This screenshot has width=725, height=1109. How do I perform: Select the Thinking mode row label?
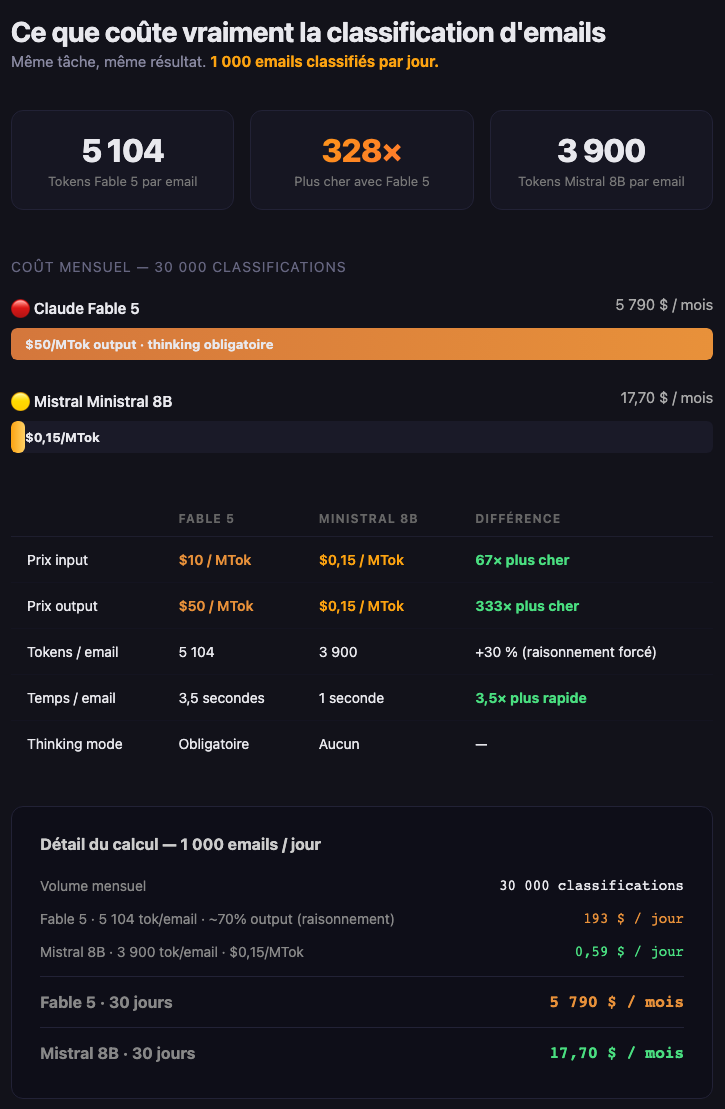point(75,744)
